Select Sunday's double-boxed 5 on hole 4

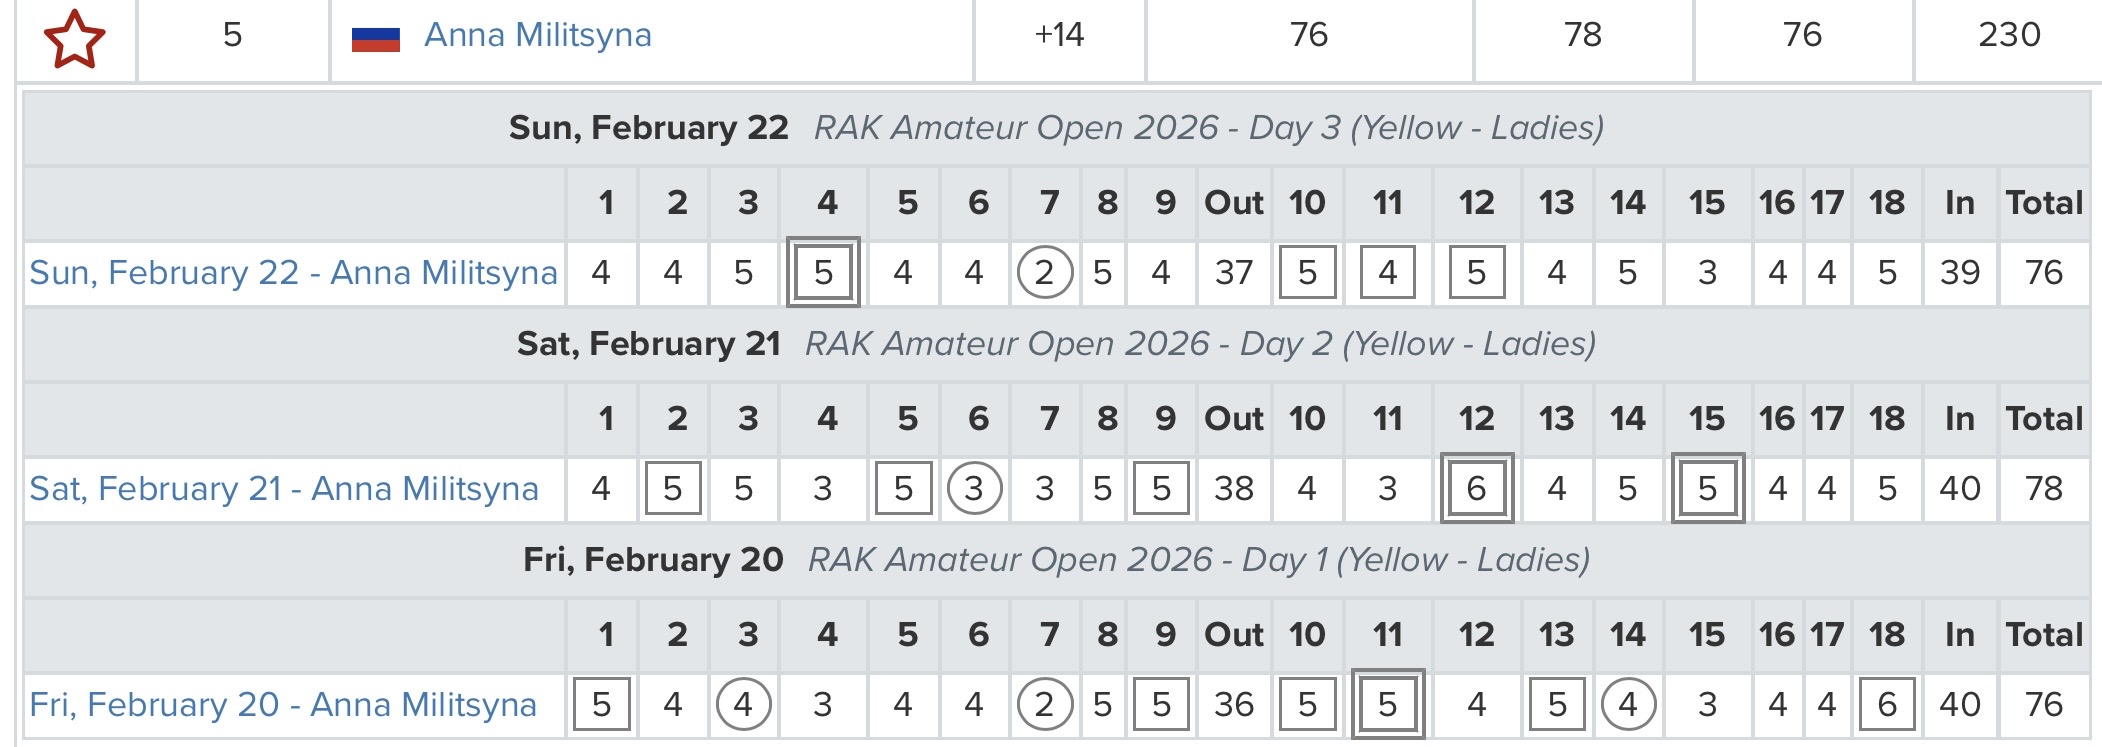[x=823, y=273]
